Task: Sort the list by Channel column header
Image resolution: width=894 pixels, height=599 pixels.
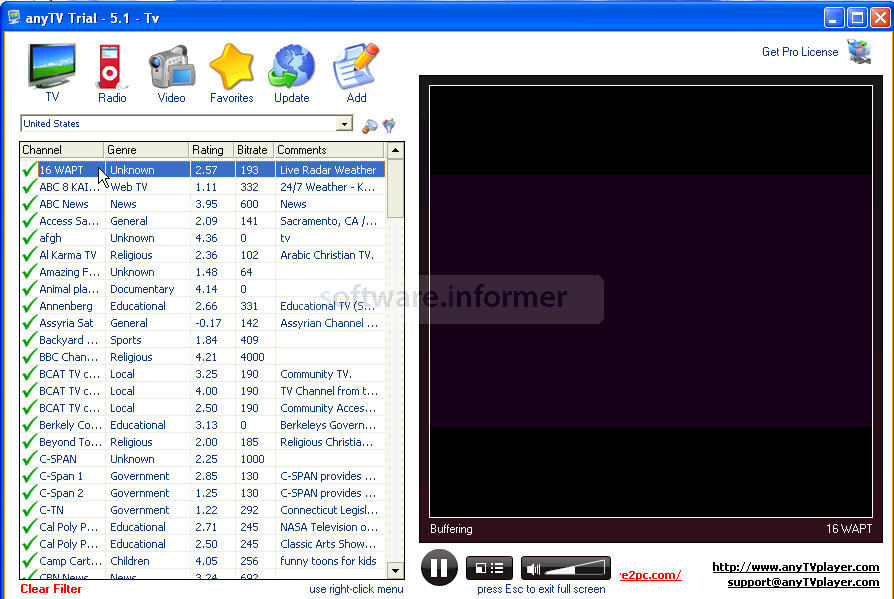Action: [x=62, y=150]
